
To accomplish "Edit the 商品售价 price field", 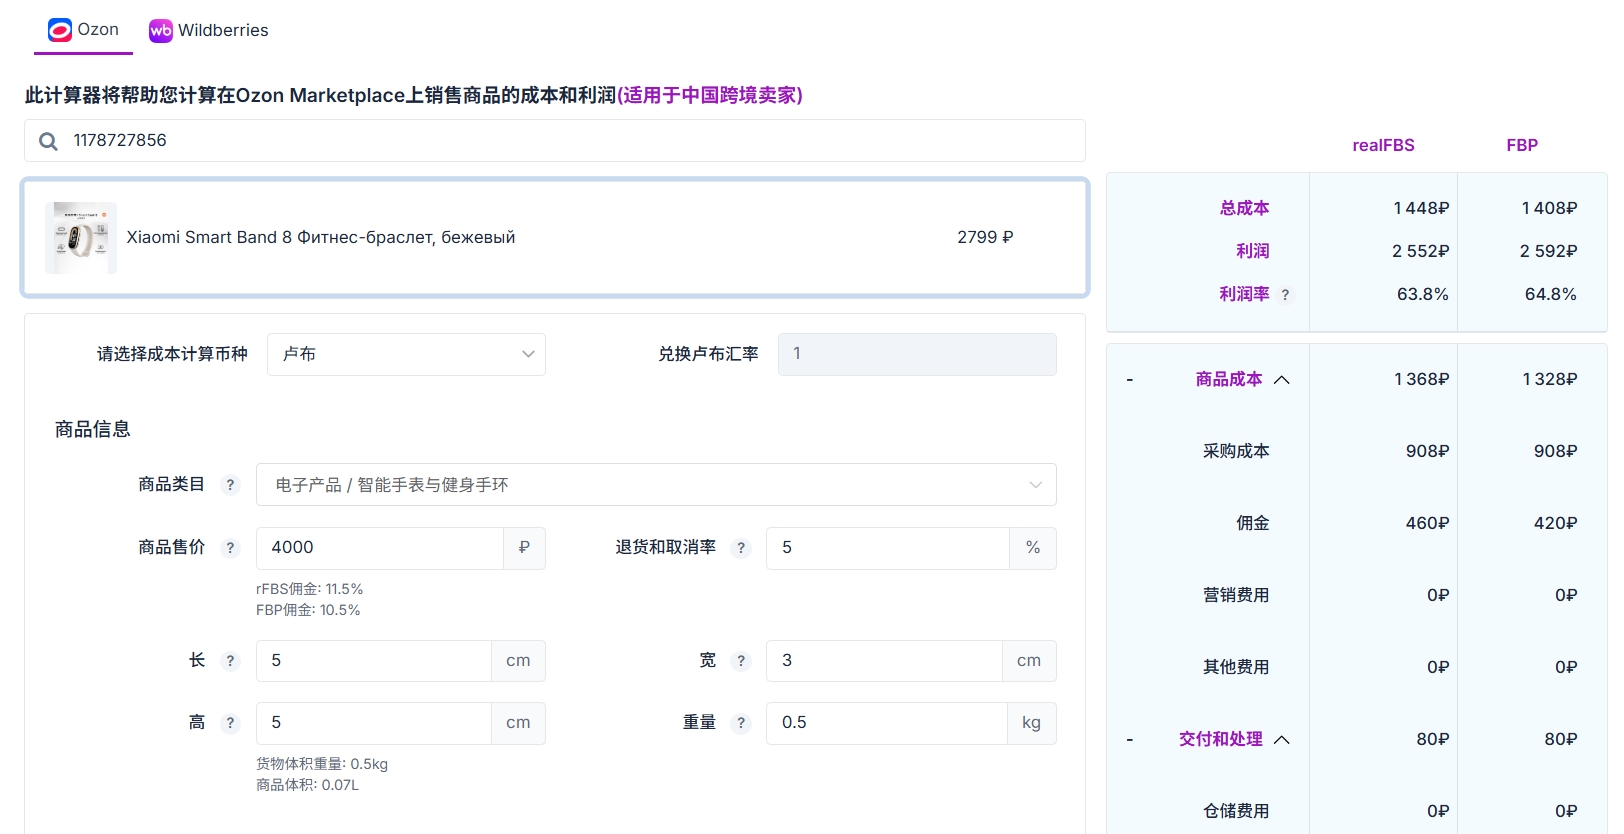I will point(380,548).
